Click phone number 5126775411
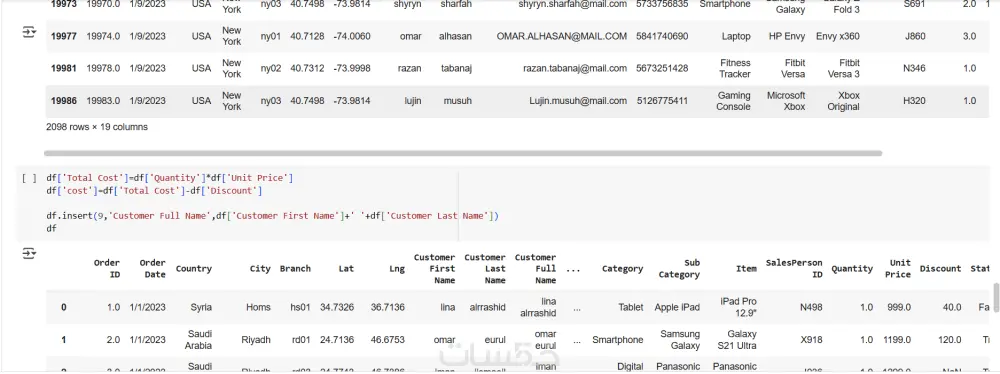 click(662, 101)
